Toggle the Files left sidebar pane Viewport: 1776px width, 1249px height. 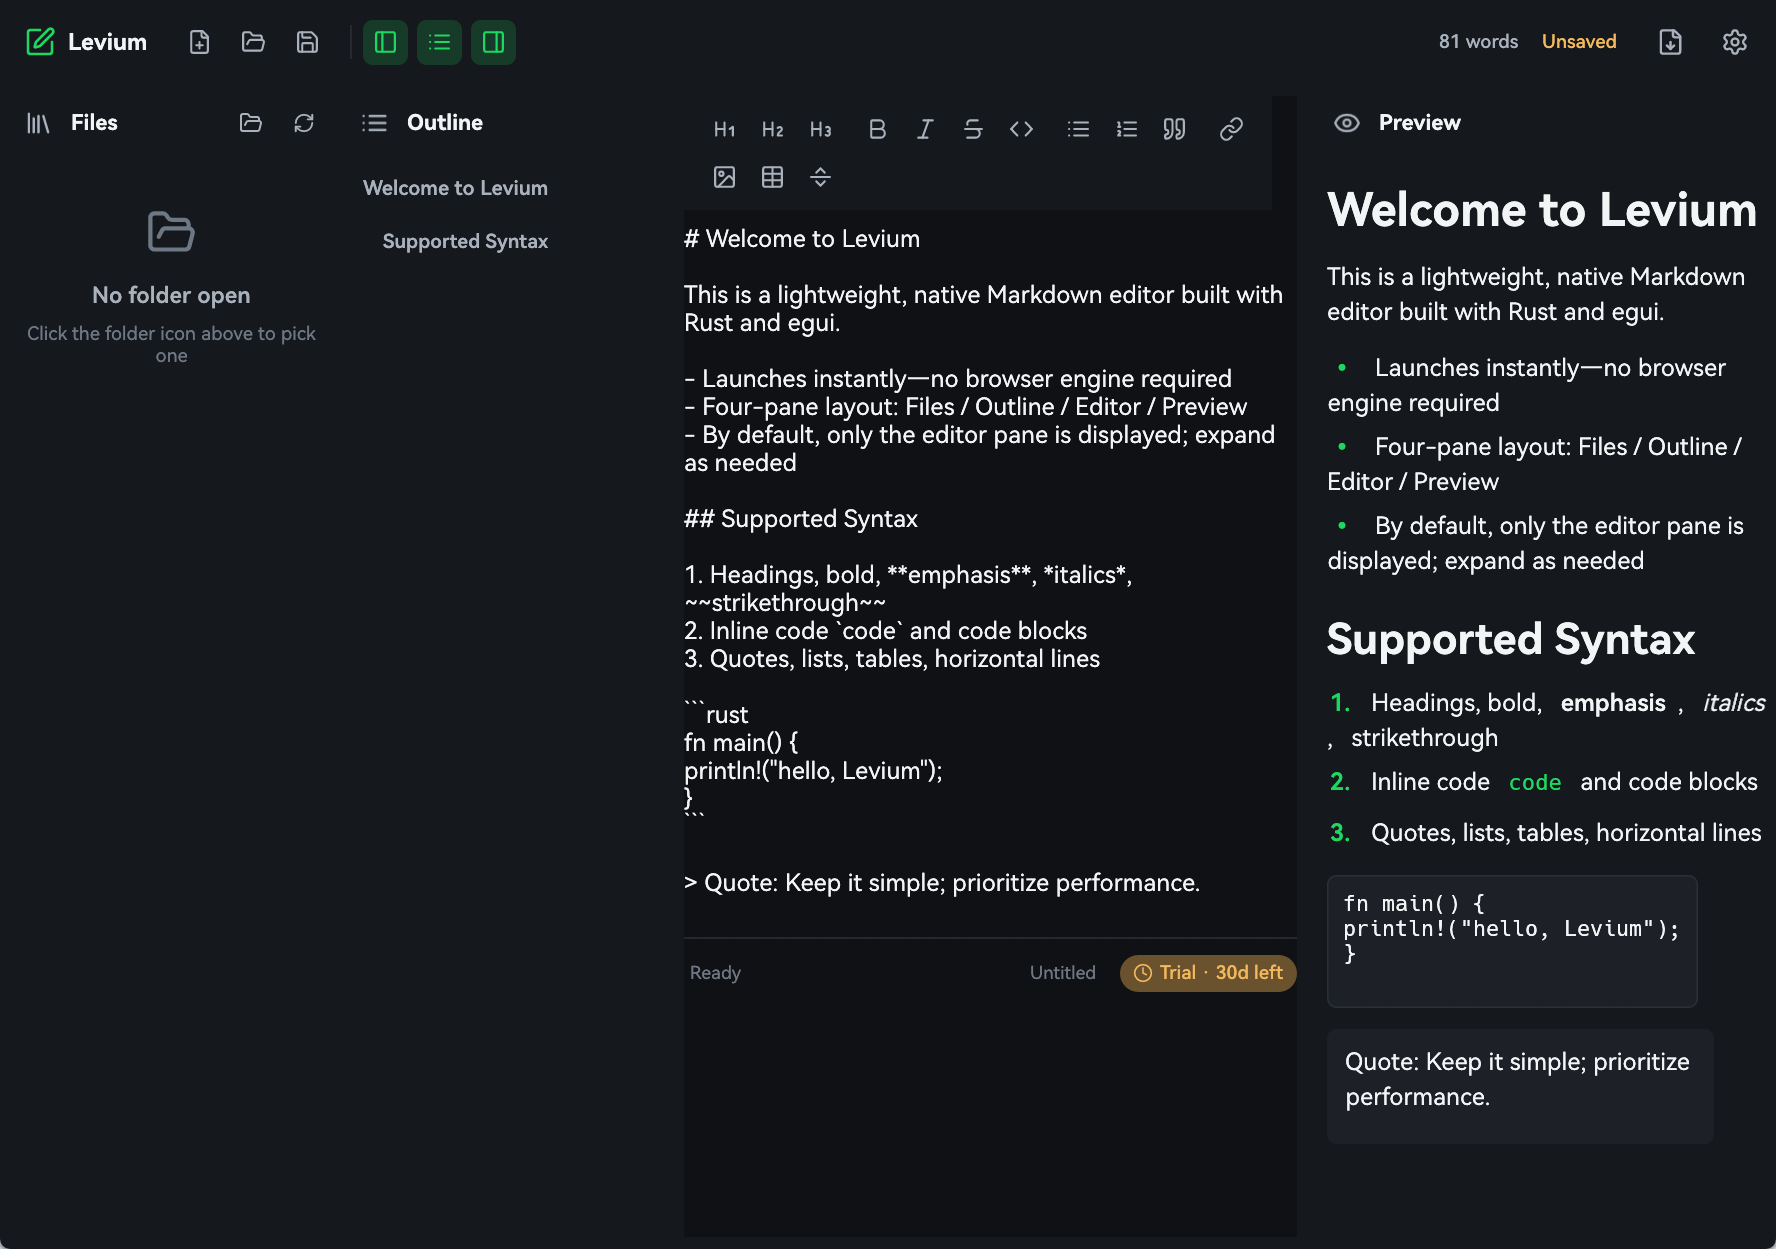pyautogui.click(x=385, y=42)
